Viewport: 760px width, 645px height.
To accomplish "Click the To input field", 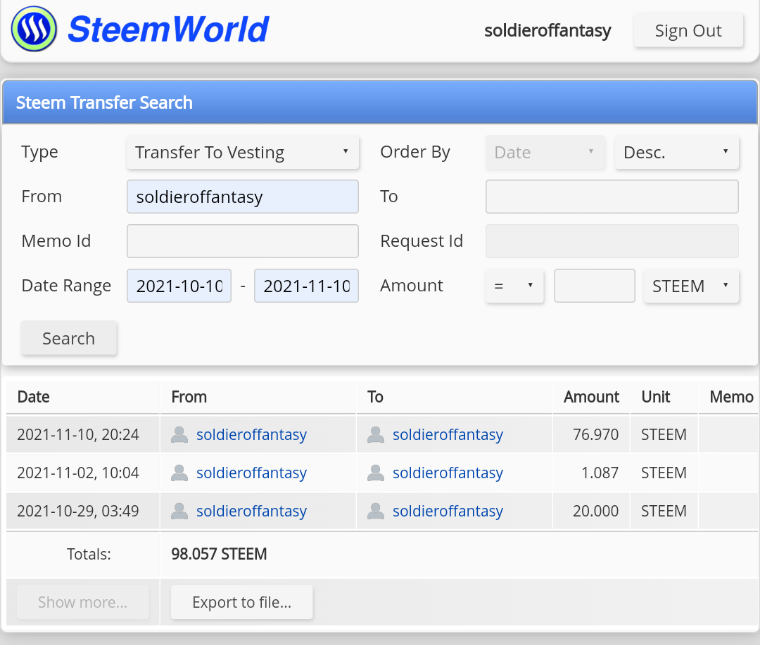I will [612, 197].
